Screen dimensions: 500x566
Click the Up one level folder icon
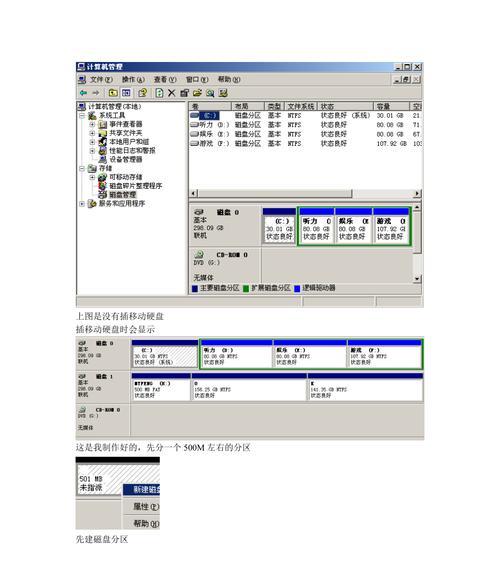113,93
